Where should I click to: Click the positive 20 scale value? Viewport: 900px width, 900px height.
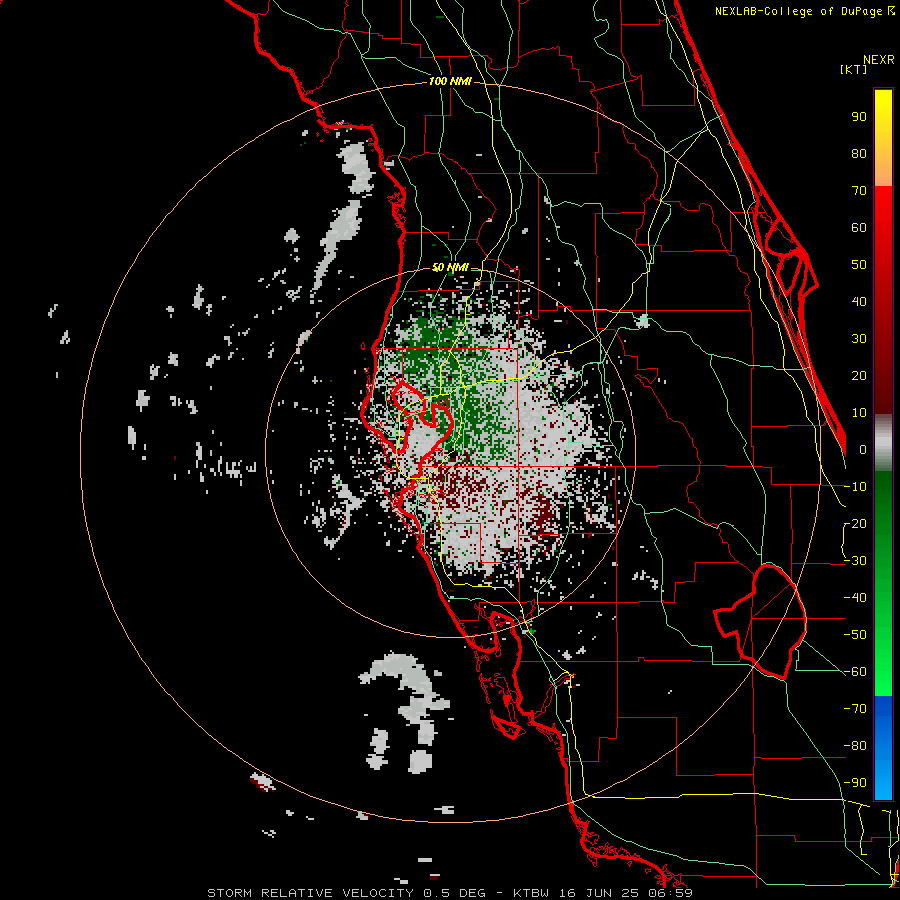click(859, 375)
